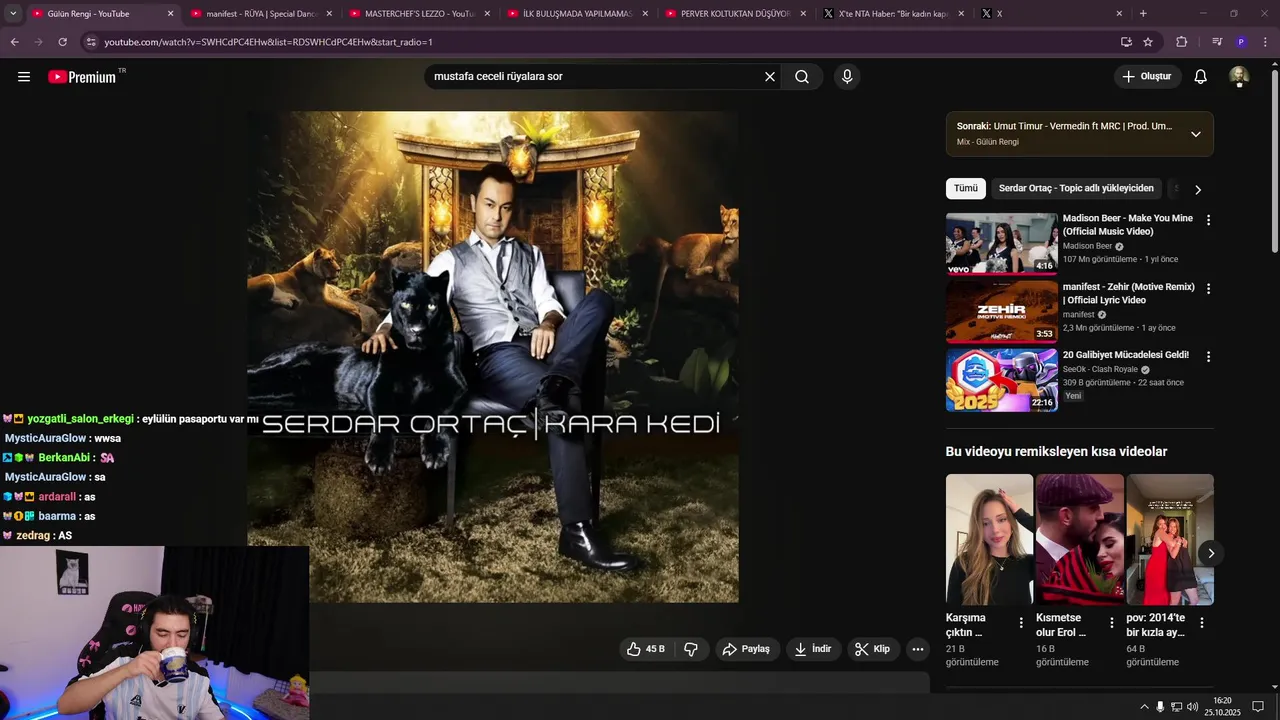Viewport: 1280px width, 720px height.
Task: Clear the search box text
Action: [770, 77]
